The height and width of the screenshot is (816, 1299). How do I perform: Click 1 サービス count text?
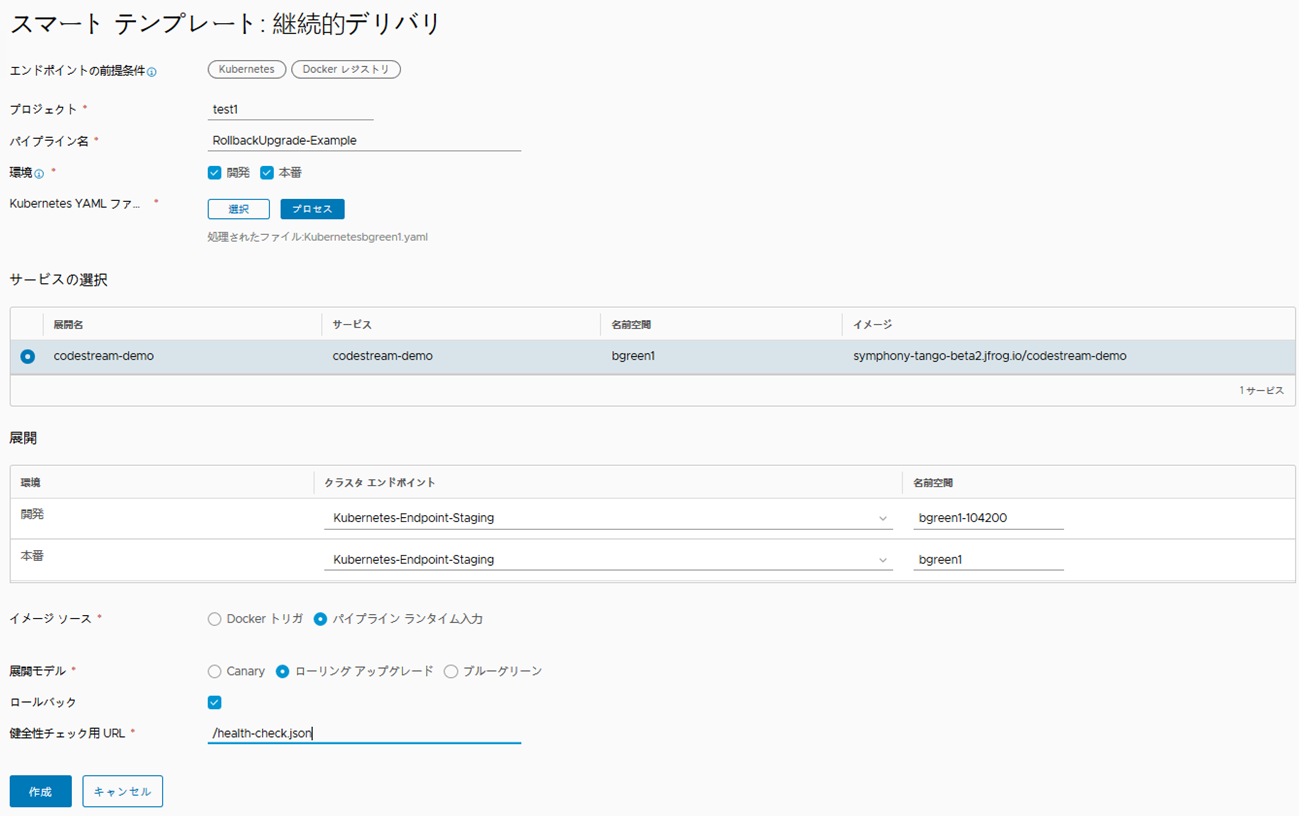tap(1262, 390)
